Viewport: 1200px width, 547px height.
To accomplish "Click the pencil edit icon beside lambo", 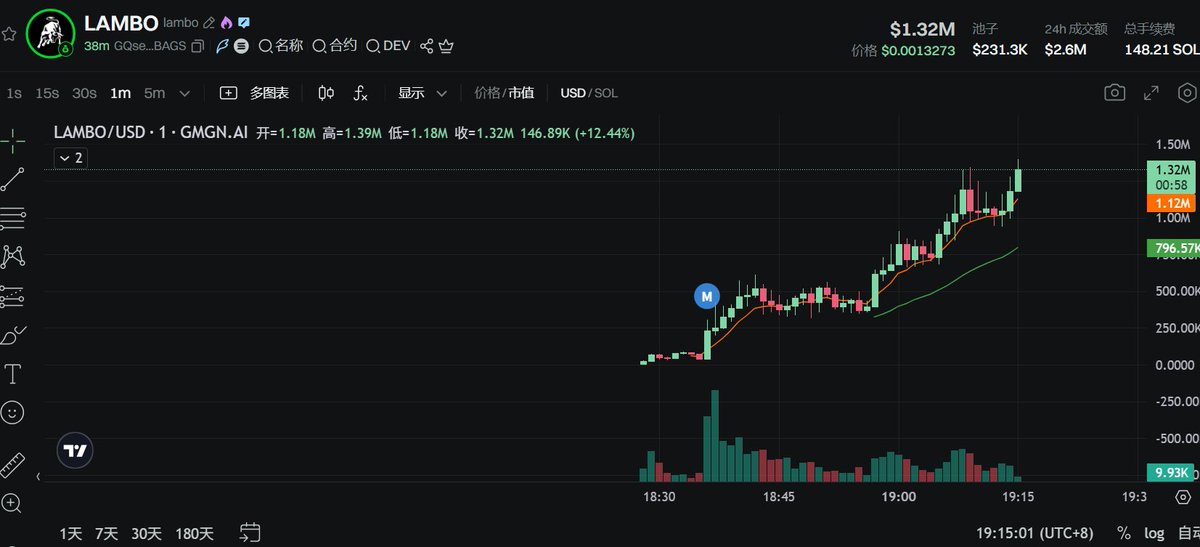I will pos(208,22).
